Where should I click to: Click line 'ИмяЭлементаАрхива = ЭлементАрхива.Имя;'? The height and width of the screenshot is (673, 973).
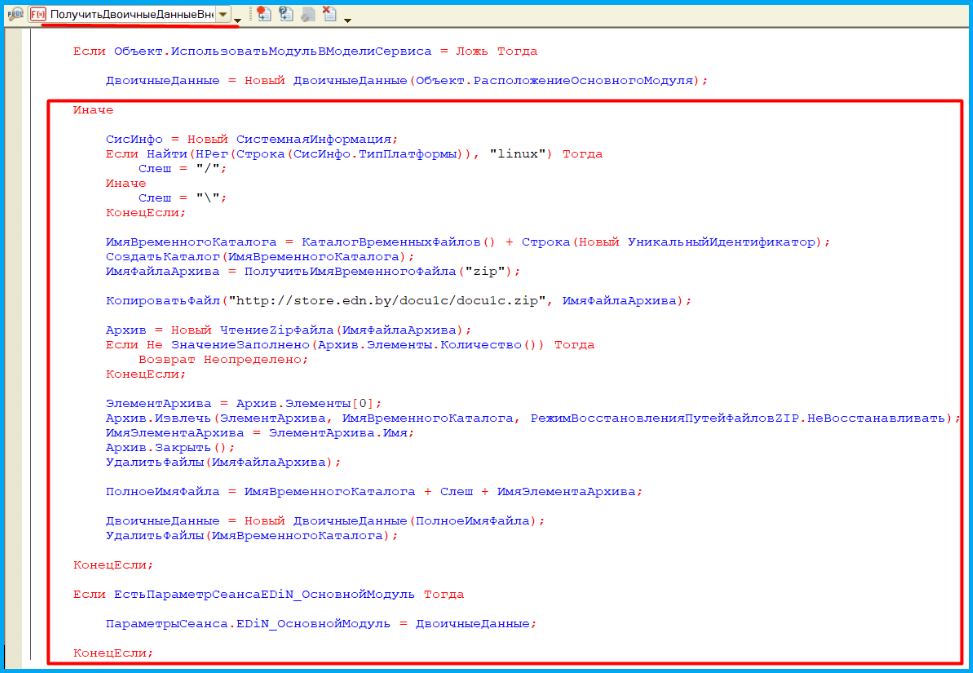260,433
